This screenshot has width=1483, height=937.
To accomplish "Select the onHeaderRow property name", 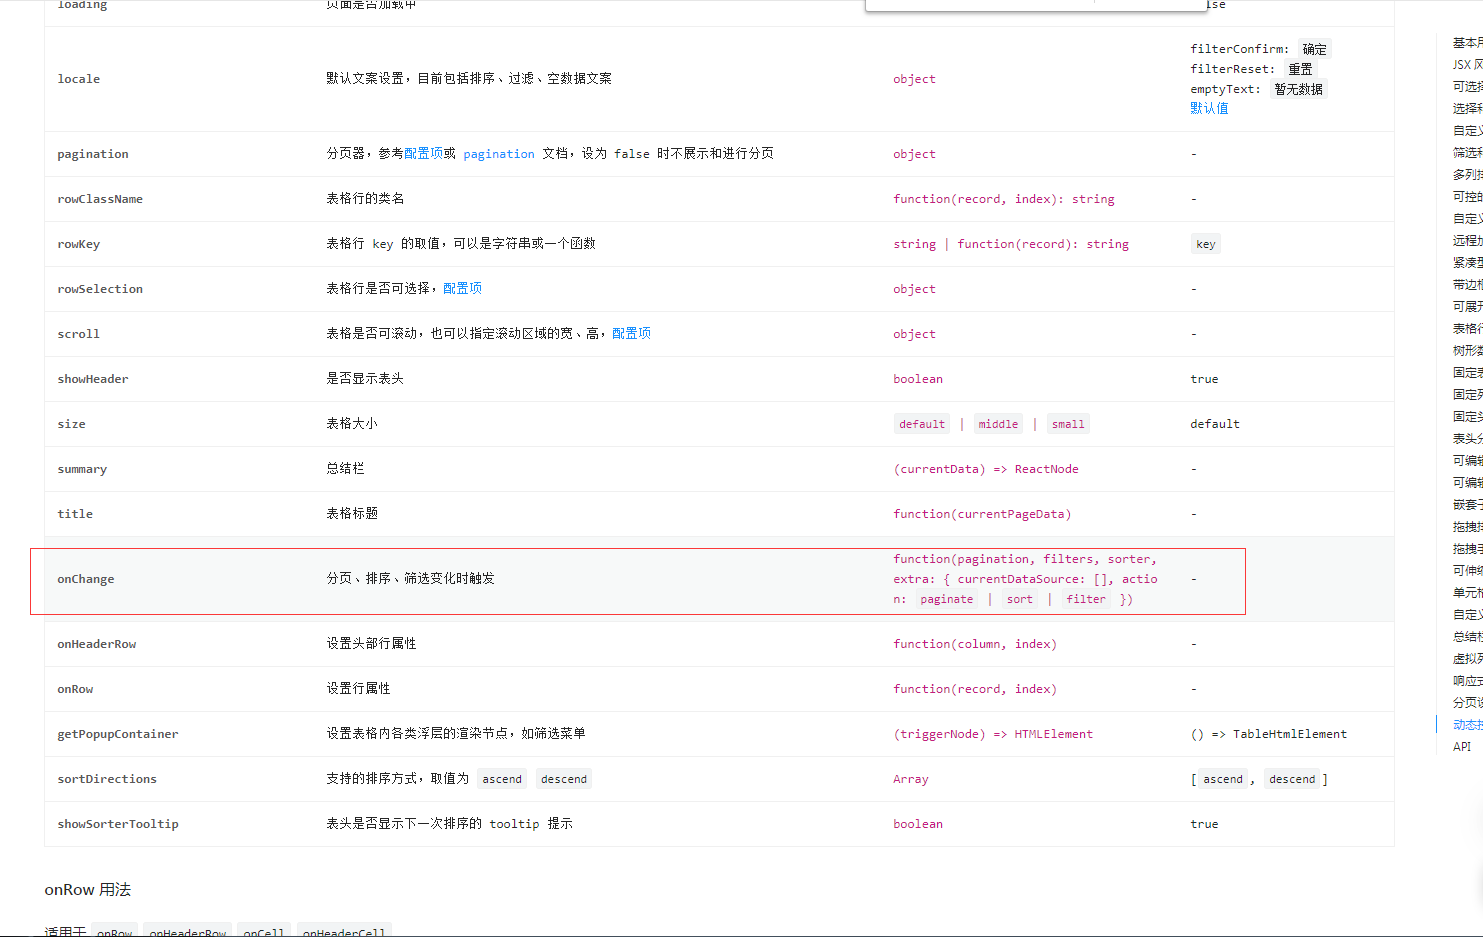I will pyautogui.click(x=97, y=644).
